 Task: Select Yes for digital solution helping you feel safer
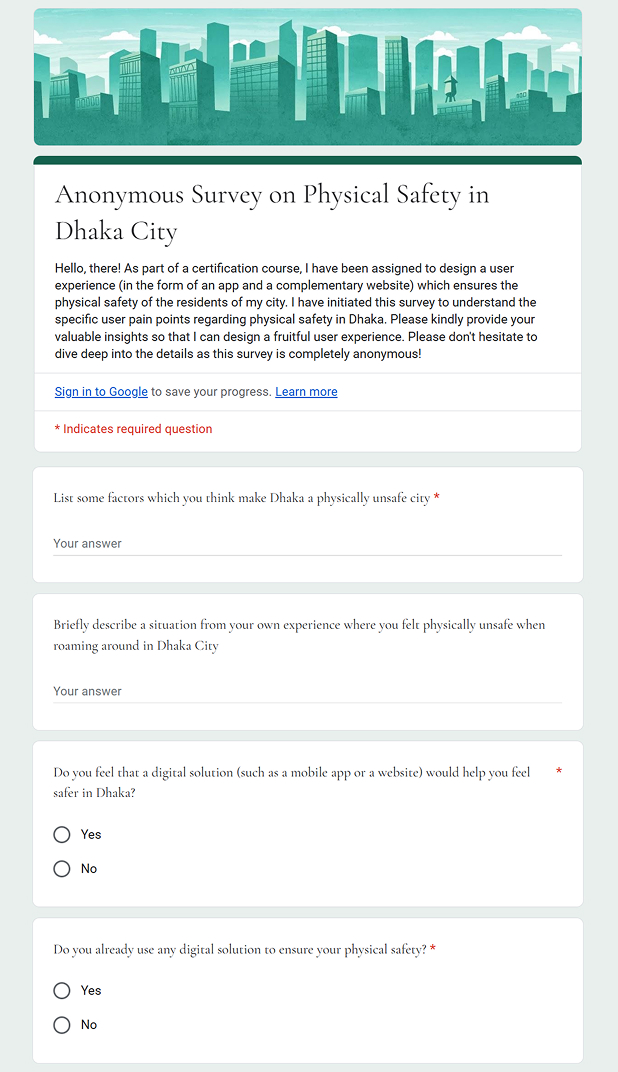pyautogui.click(x=62, y=834)
